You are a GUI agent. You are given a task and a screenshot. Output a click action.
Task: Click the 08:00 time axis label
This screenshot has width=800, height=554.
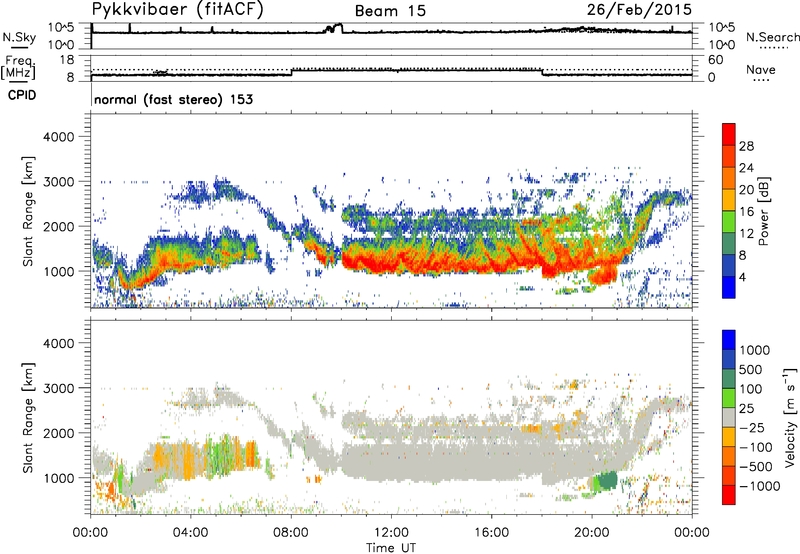point(291,533)
